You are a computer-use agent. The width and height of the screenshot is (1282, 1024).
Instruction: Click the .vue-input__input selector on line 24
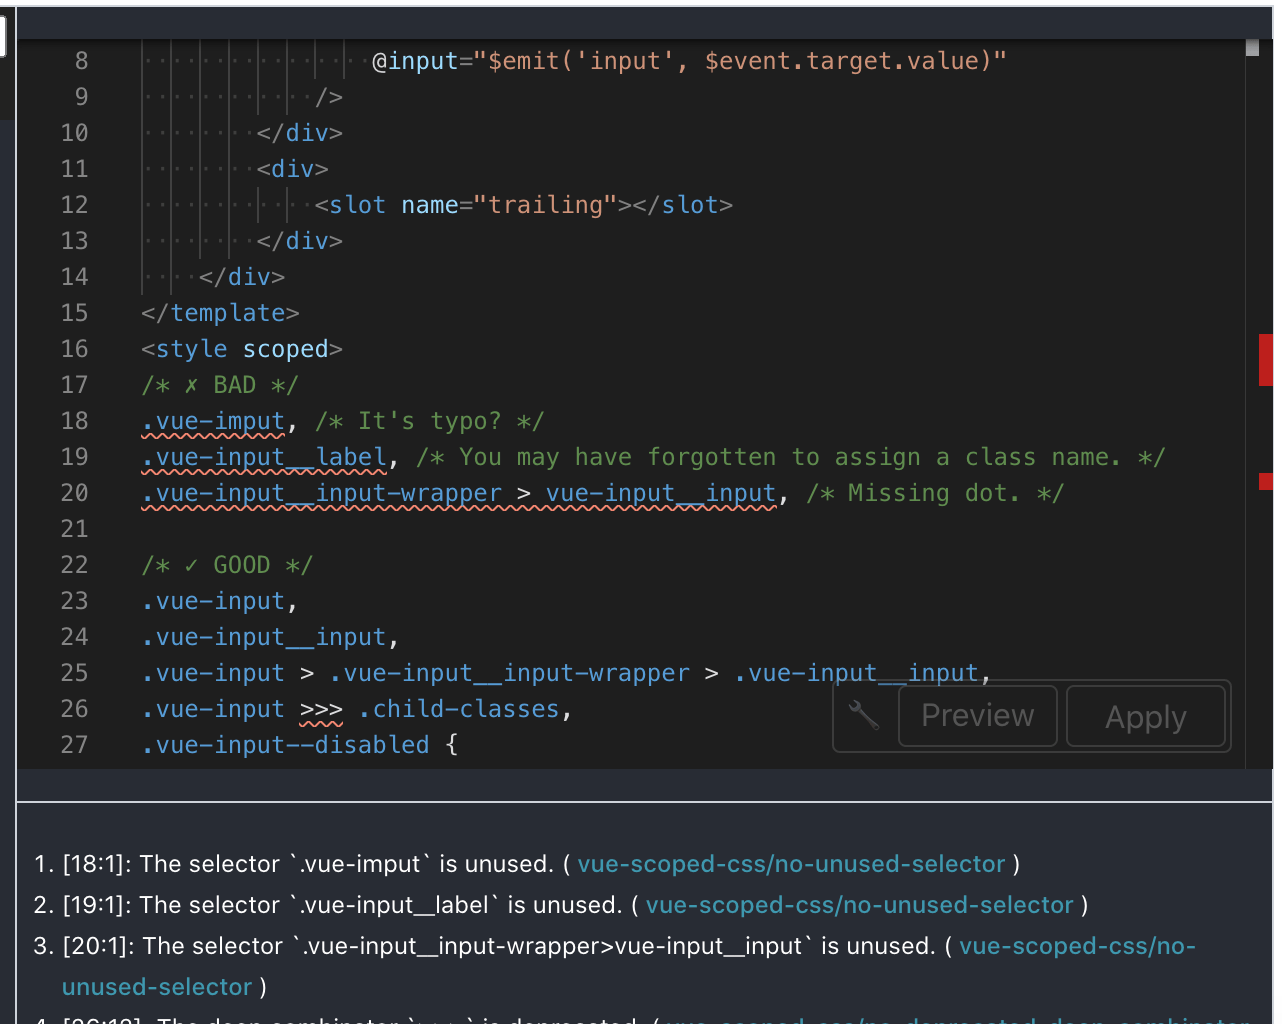(x=264, y=637)
